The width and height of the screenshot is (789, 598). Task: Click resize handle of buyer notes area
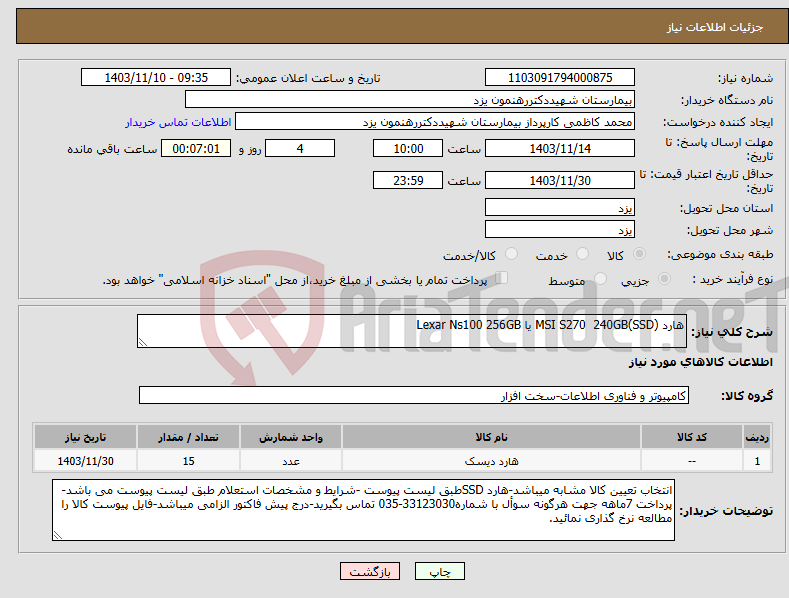[x=58, y=536]
